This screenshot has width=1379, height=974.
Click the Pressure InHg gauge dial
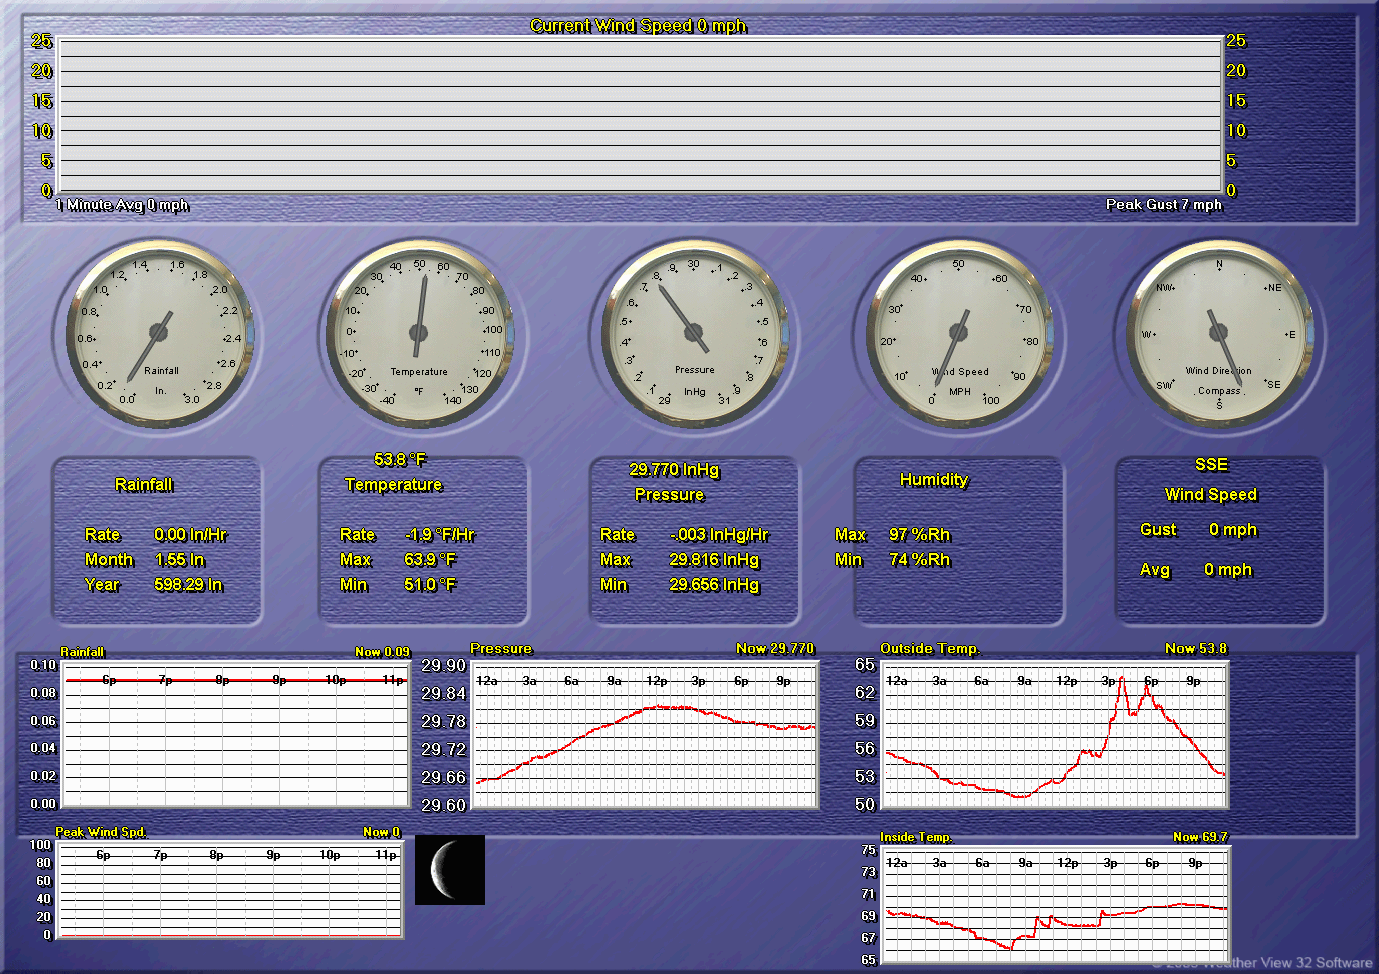click(694, 333)
